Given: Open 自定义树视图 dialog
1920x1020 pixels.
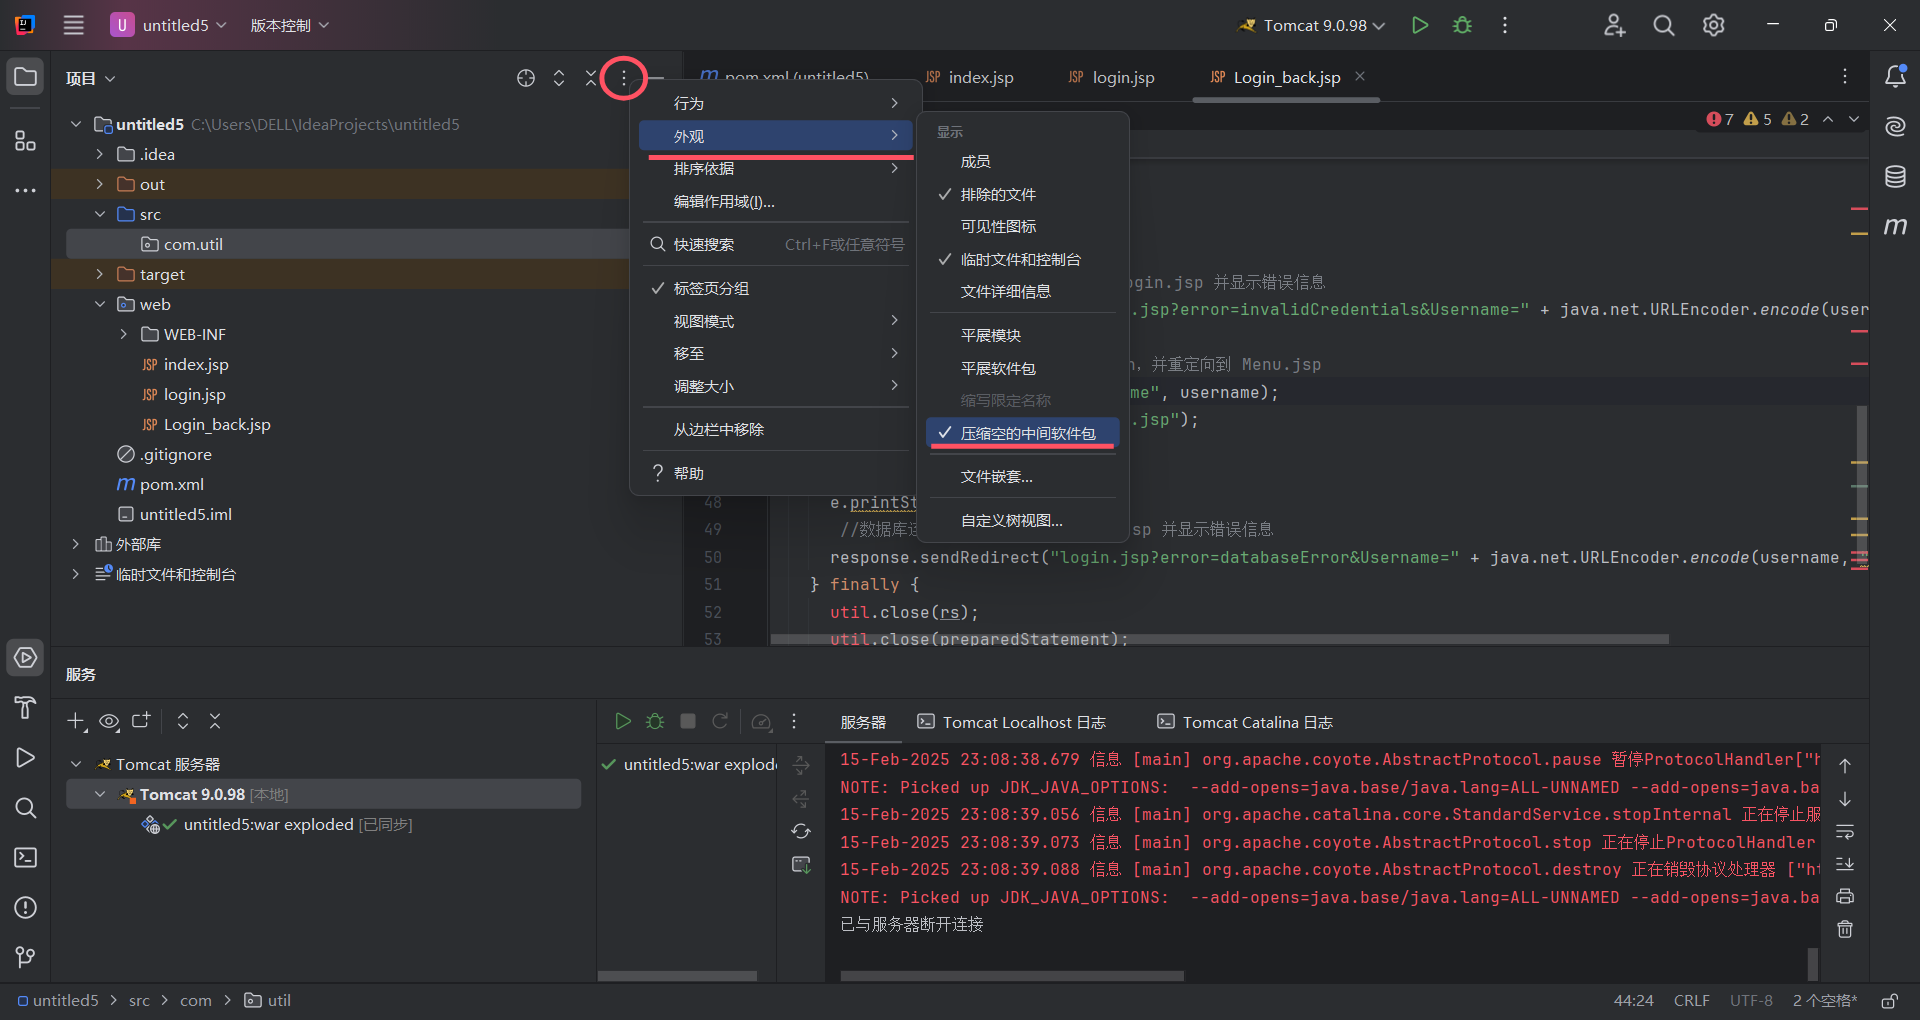Looking at the screenshot, I should click(x=1022, y=520).
